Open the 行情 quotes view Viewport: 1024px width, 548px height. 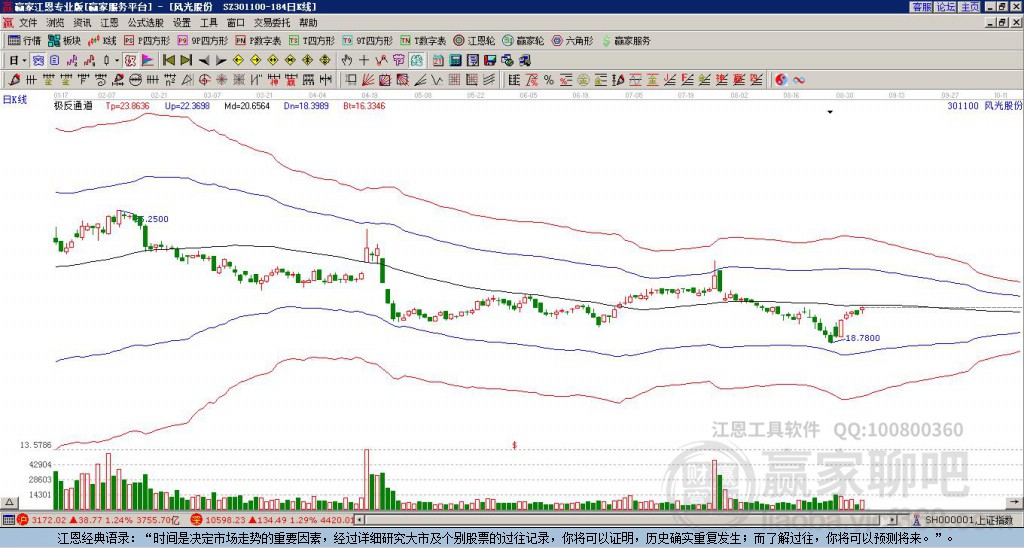[24, 40]
